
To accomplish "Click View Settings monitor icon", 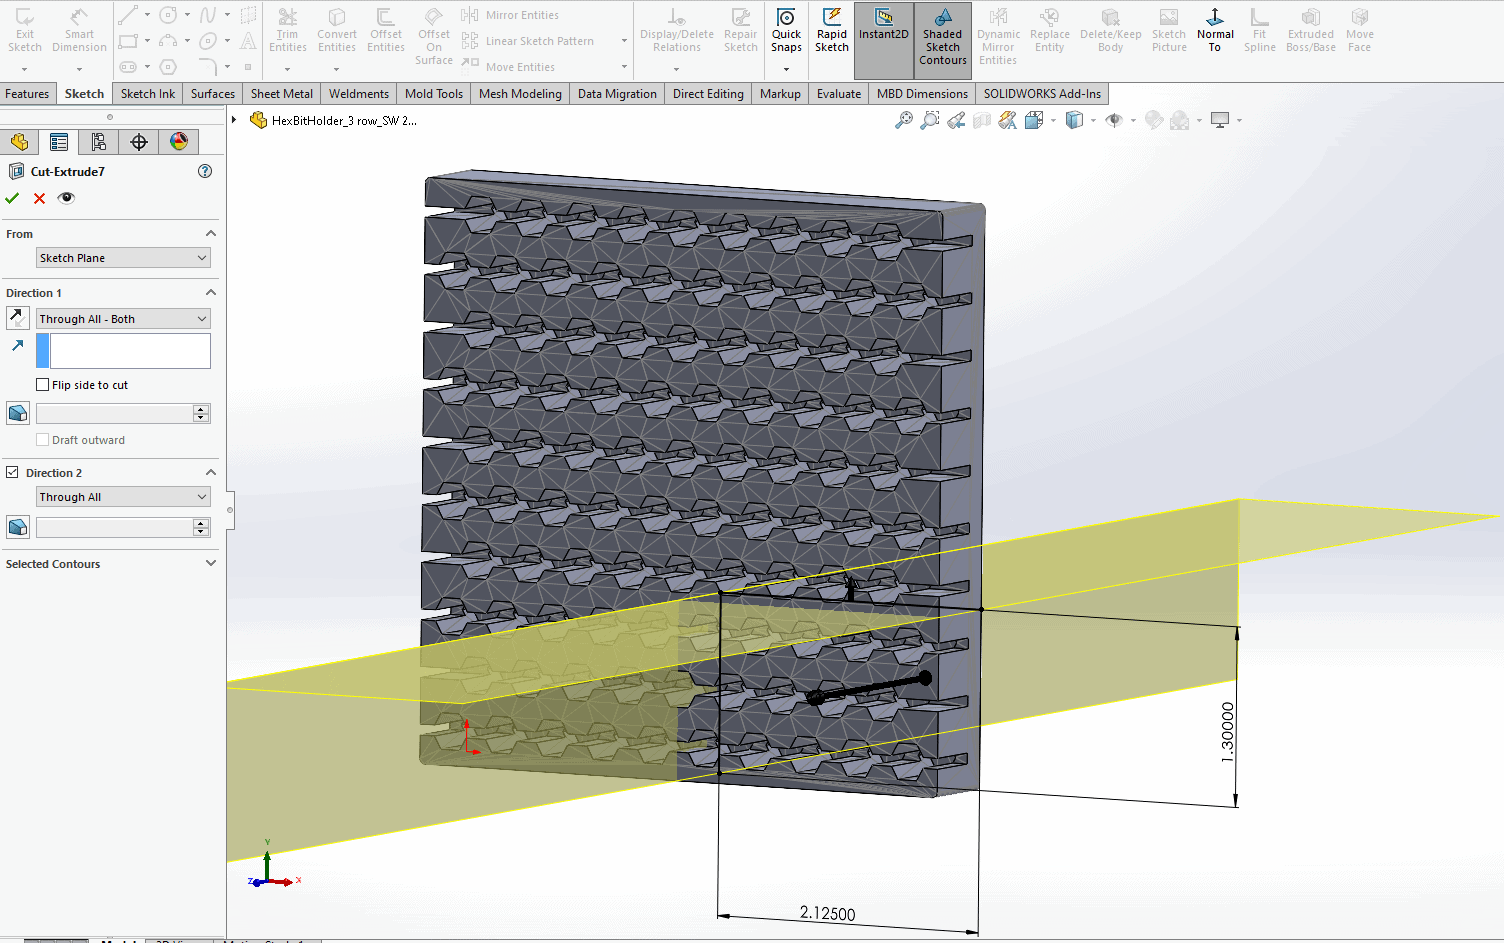I will pyautogui.click(x=1220, y=120).
